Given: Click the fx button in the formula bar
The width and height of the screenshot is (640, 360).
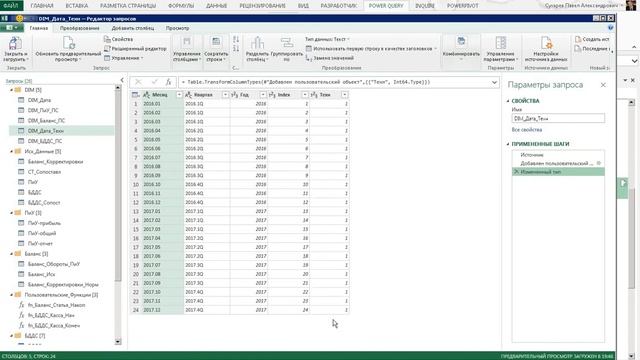Looking at the screenshot, I should (168, 82).
